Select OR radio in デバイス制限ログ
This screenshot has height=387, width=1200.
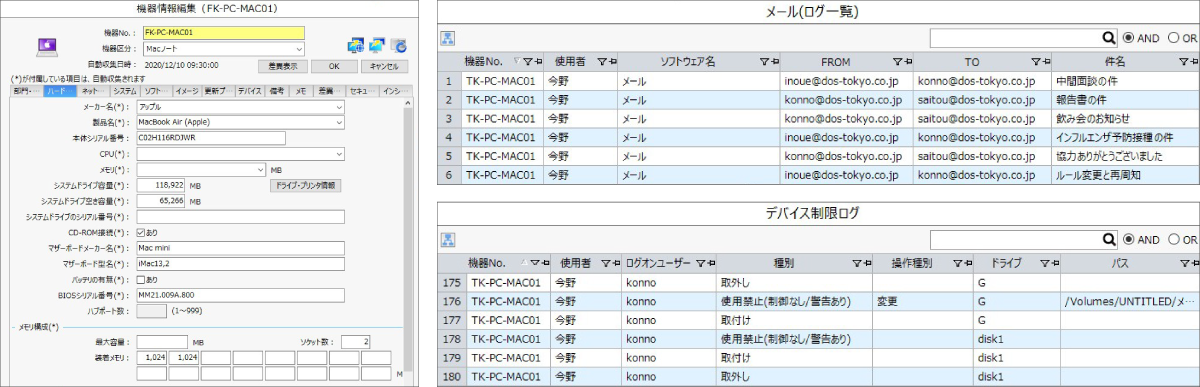click(x=1174, y=240)
